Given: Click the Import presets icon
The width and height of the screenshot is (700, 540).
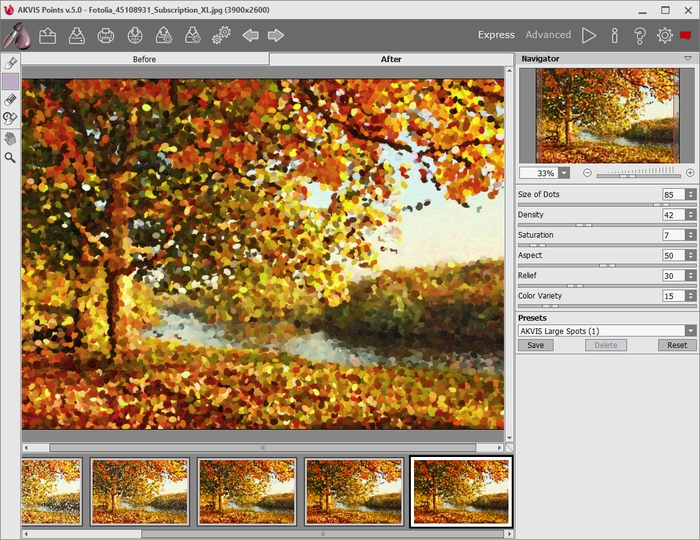Looking at the screenshot, I should tap(163, 35).
